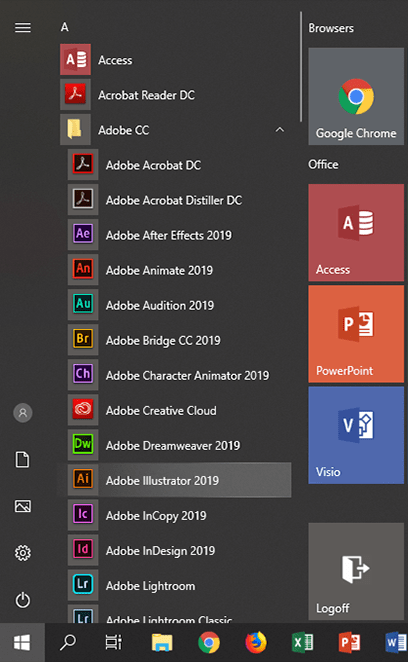Launch Adobe Acrobat DC

(x=175, y=165)
